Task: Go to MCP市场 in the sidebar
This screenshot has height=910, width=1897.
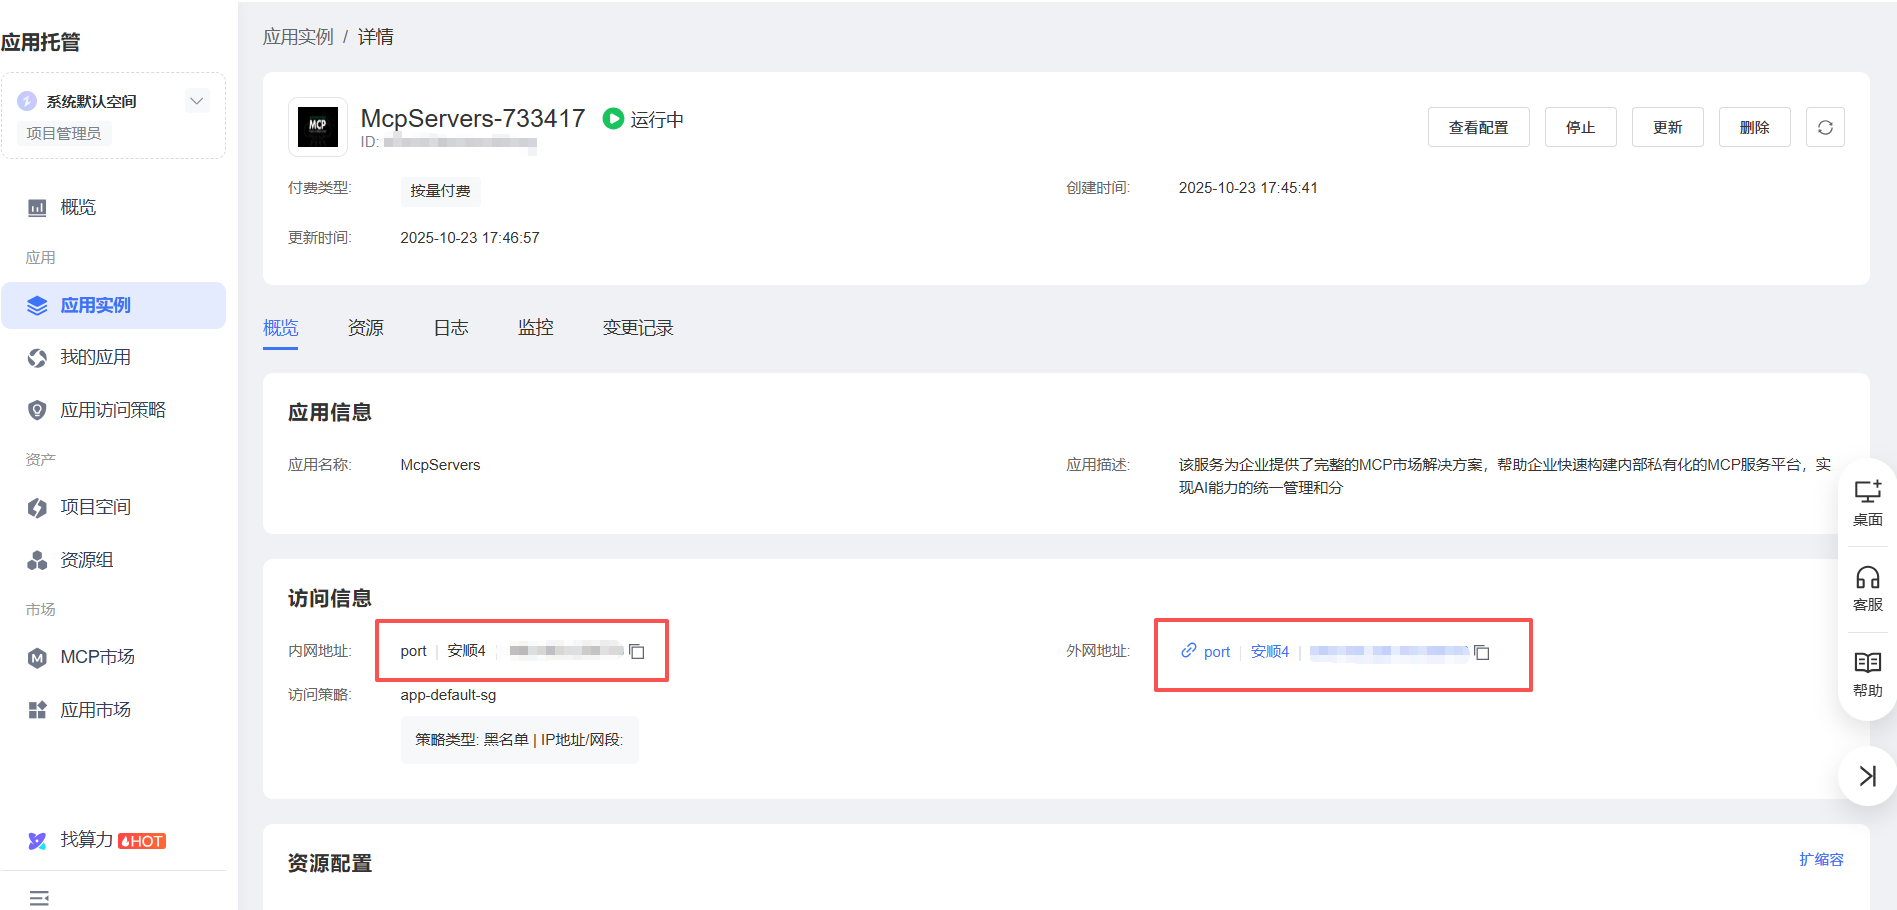Action: click(97, 657)
